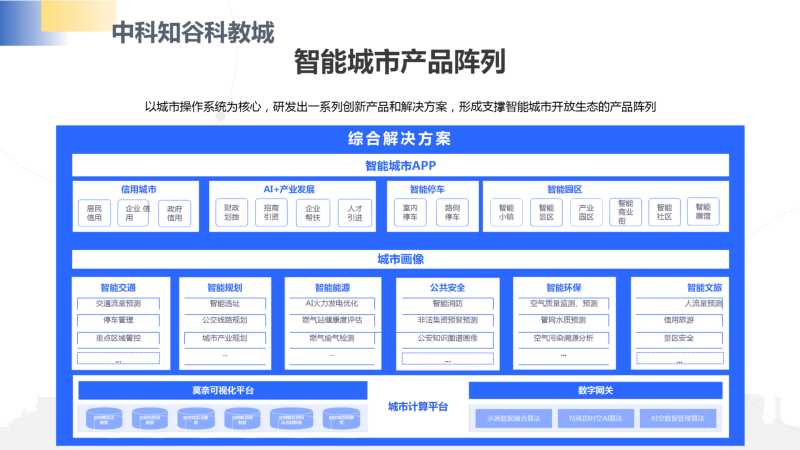Select the 时空数据管理算法 box
The height and width of the screenshot is (450, 800).
(x=678, y=418)
